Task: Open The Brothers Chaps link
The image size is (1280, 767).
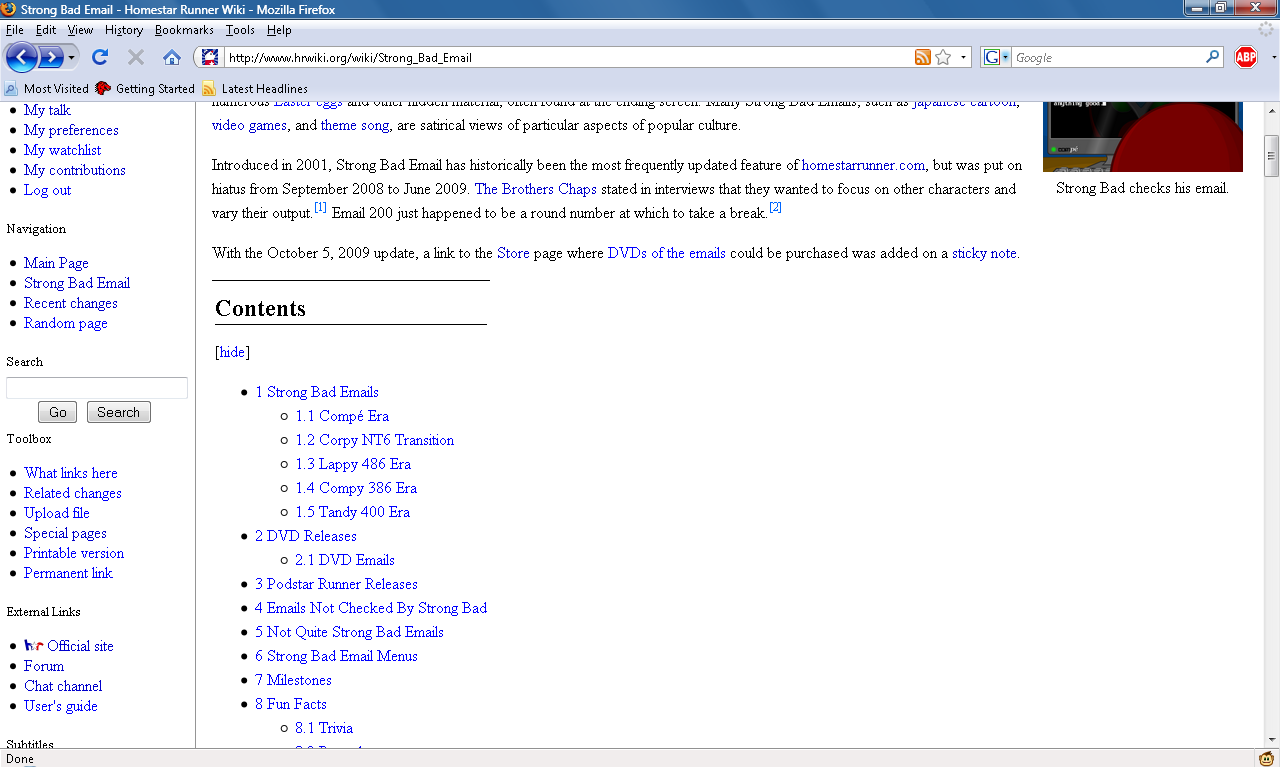Action: click(535, 189)
